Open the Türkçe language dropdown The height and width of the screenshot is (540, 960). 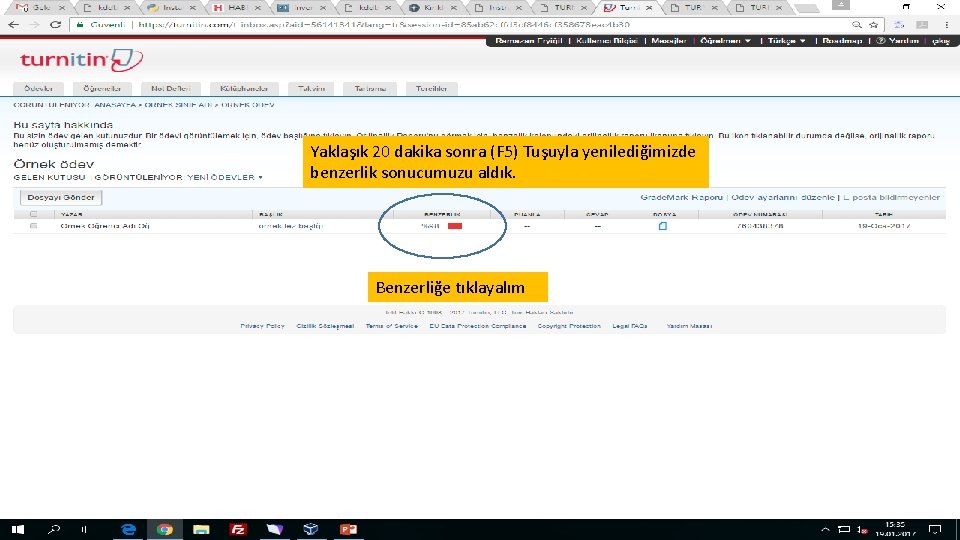pos(786,40)
